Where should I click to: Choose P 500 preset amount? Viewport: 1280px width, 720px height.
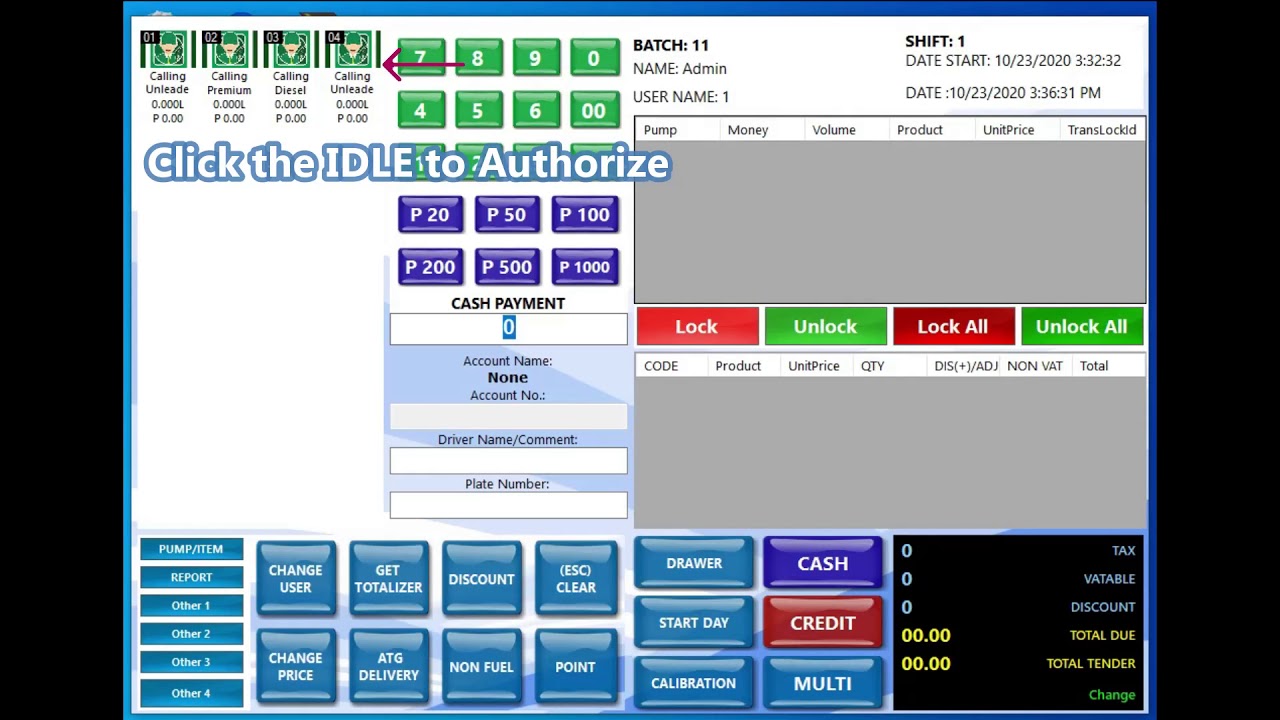click(507, 267)
